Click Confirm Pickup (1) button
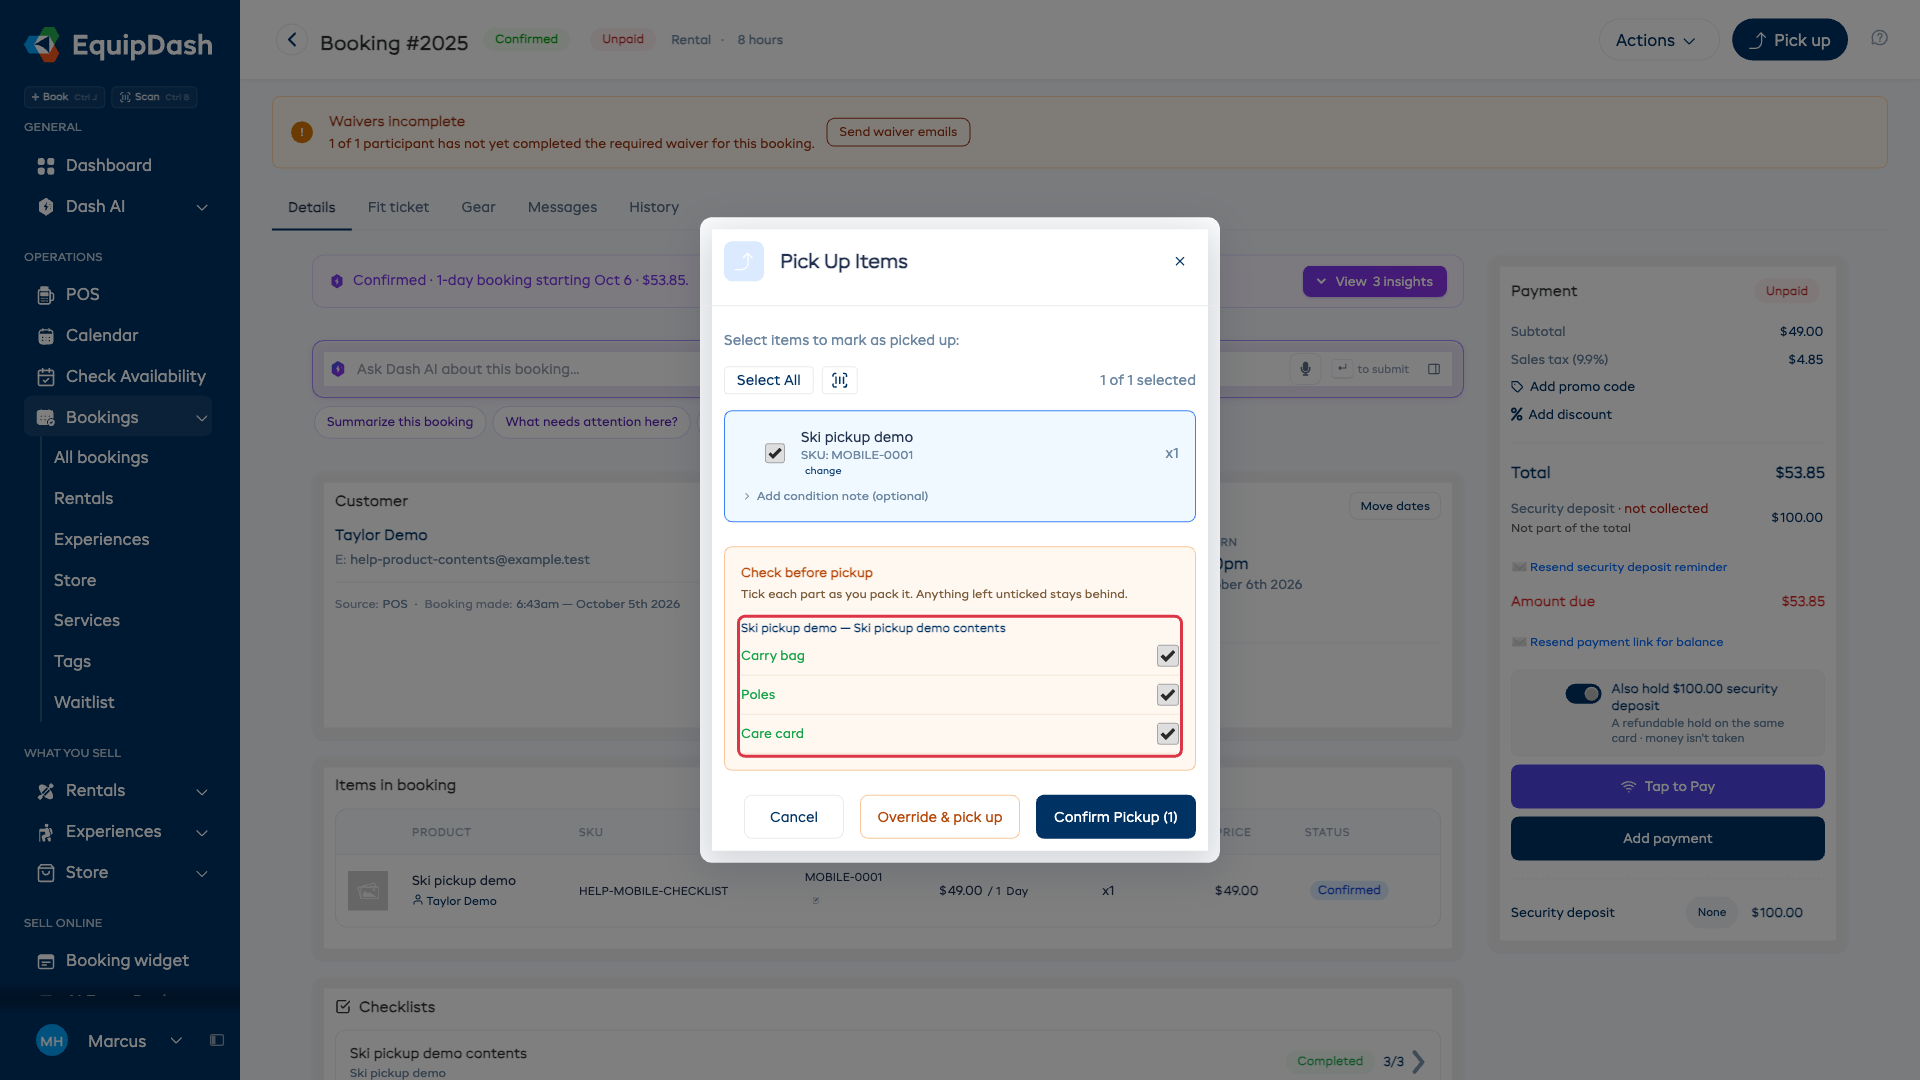Image resolution: width=1920 pixels, height=1080 pixels. [1115, 817]
